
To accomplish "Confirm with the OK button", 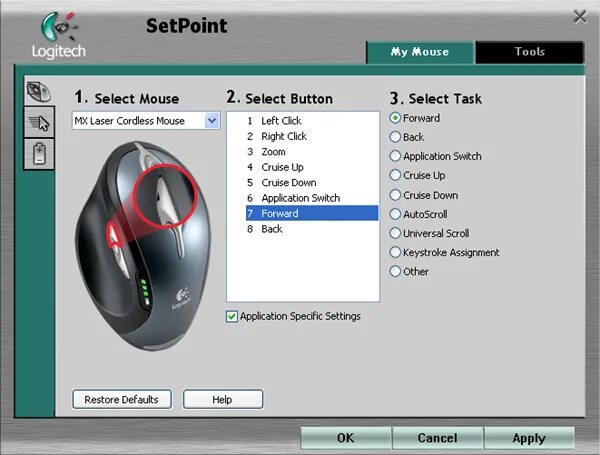I will (346, 438).
